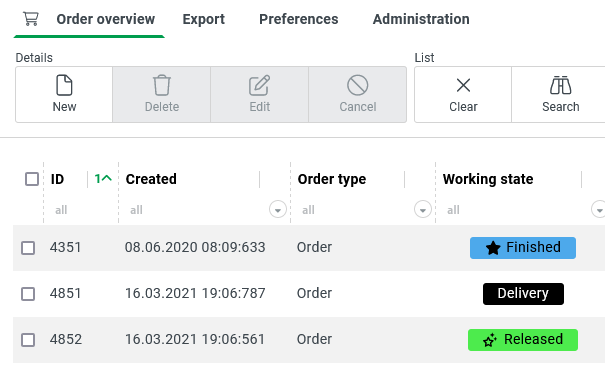Click the Delete trash button
Screen dimensions: 605x365
point(162,95)
